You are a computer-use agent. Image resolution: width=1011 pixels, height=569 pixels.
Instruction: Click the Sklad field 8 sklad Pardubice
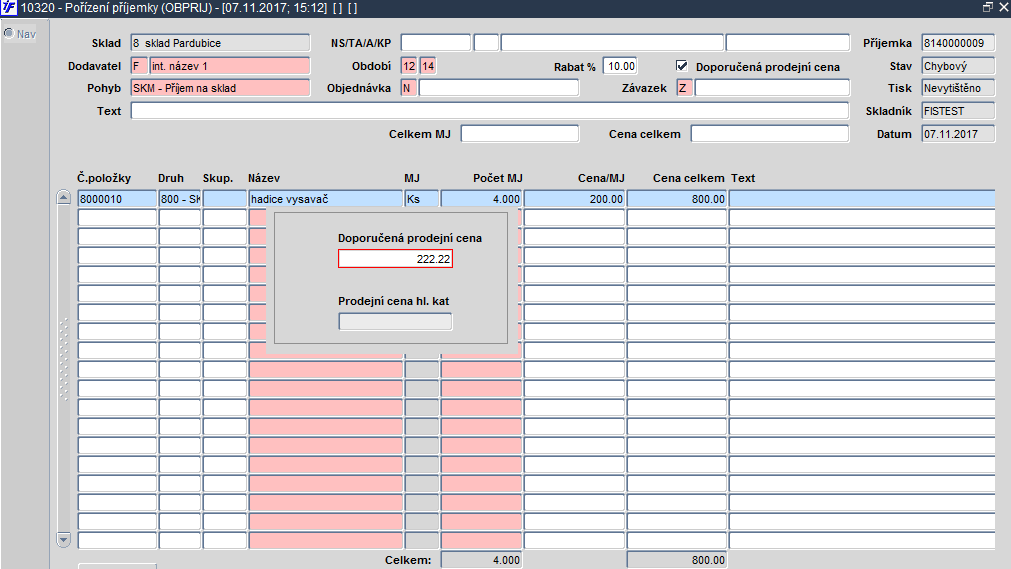pyautogui.click(x=220, y=43)
